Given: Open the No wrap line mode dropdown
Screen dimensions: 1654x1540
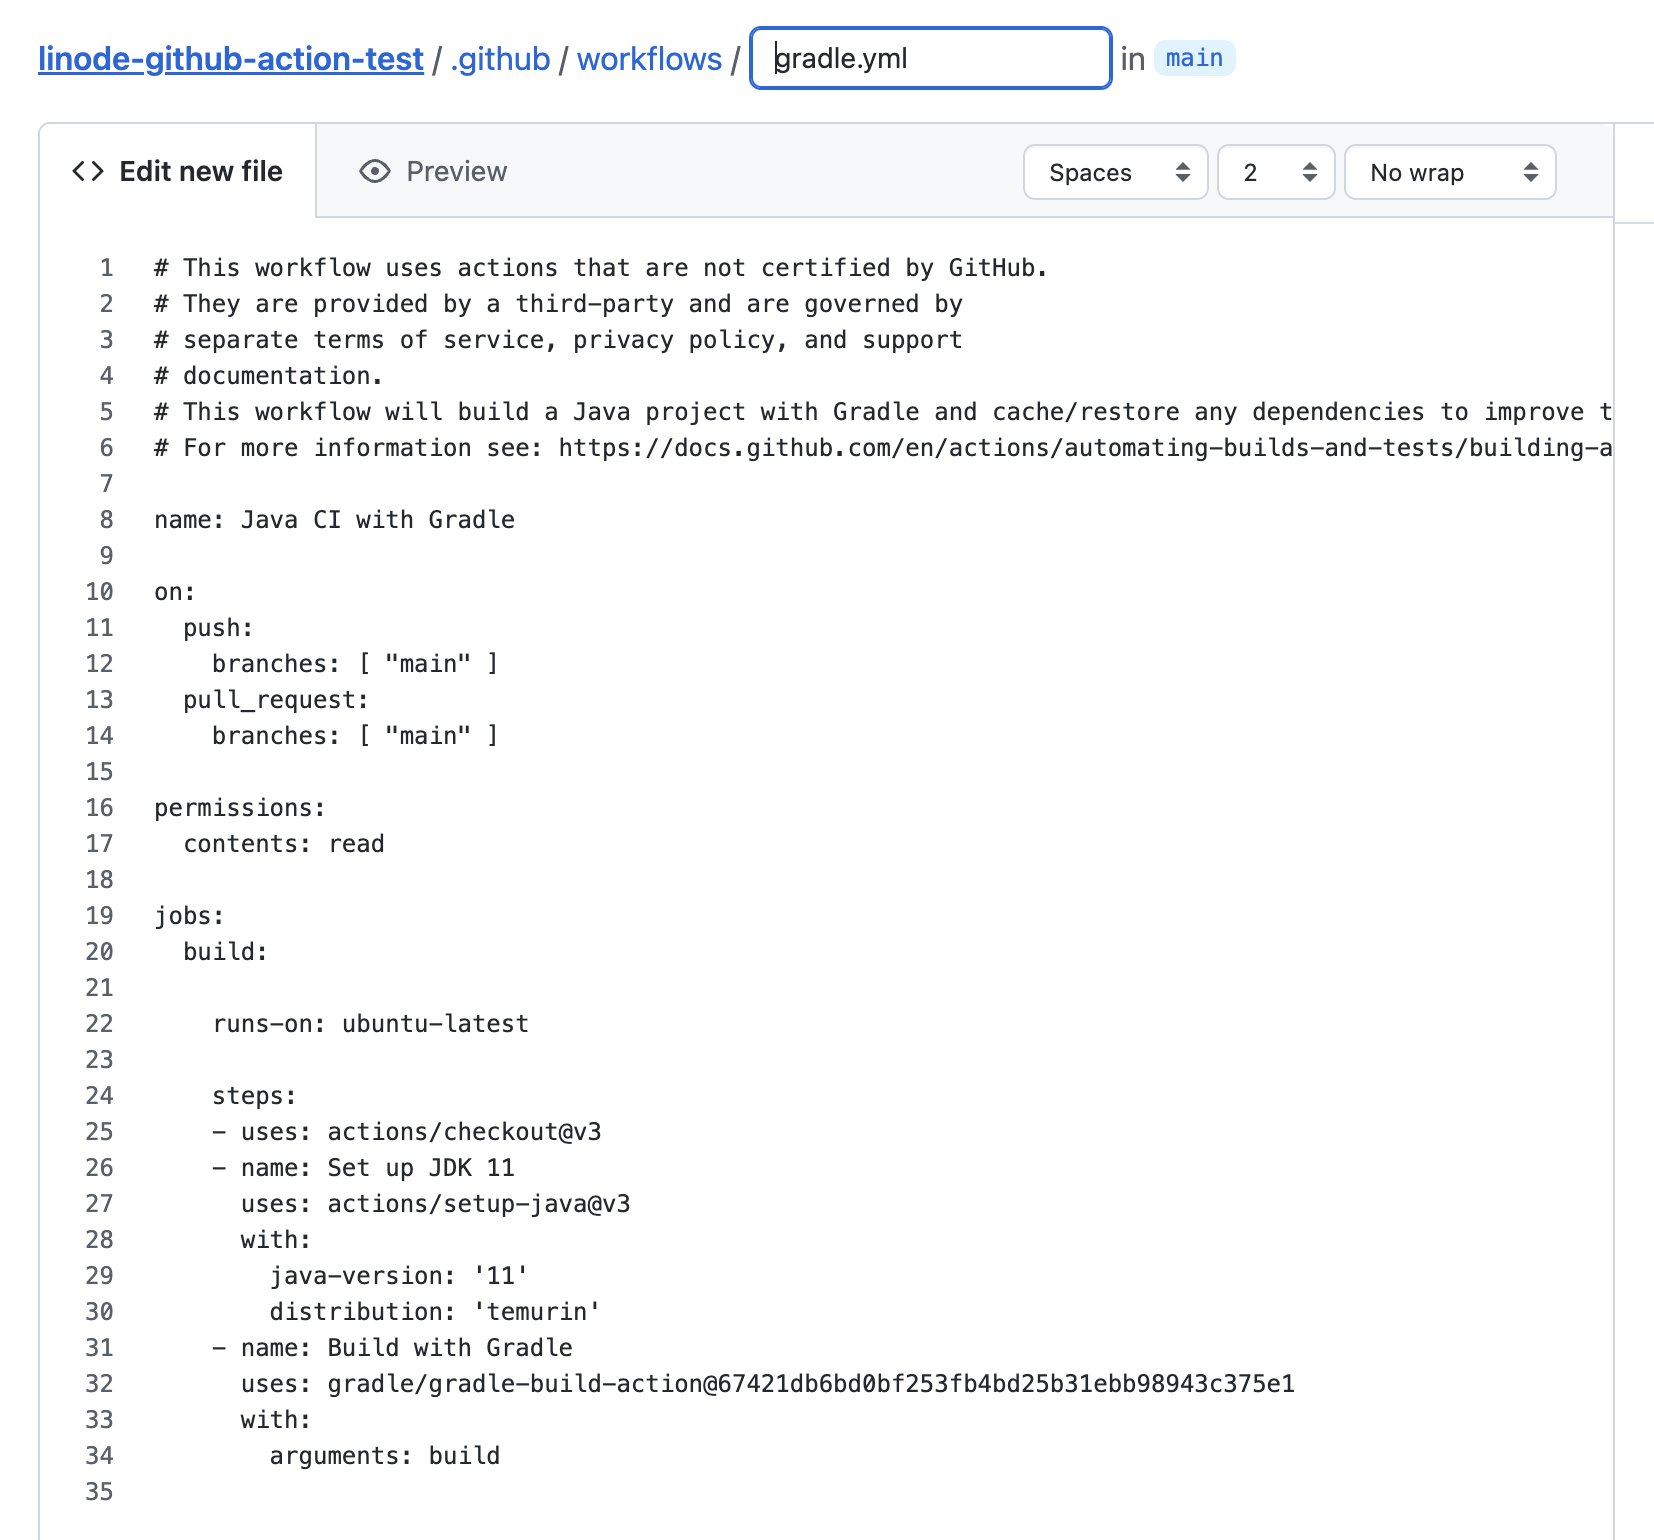Looking at the screenshot, I should point(1450,172).
